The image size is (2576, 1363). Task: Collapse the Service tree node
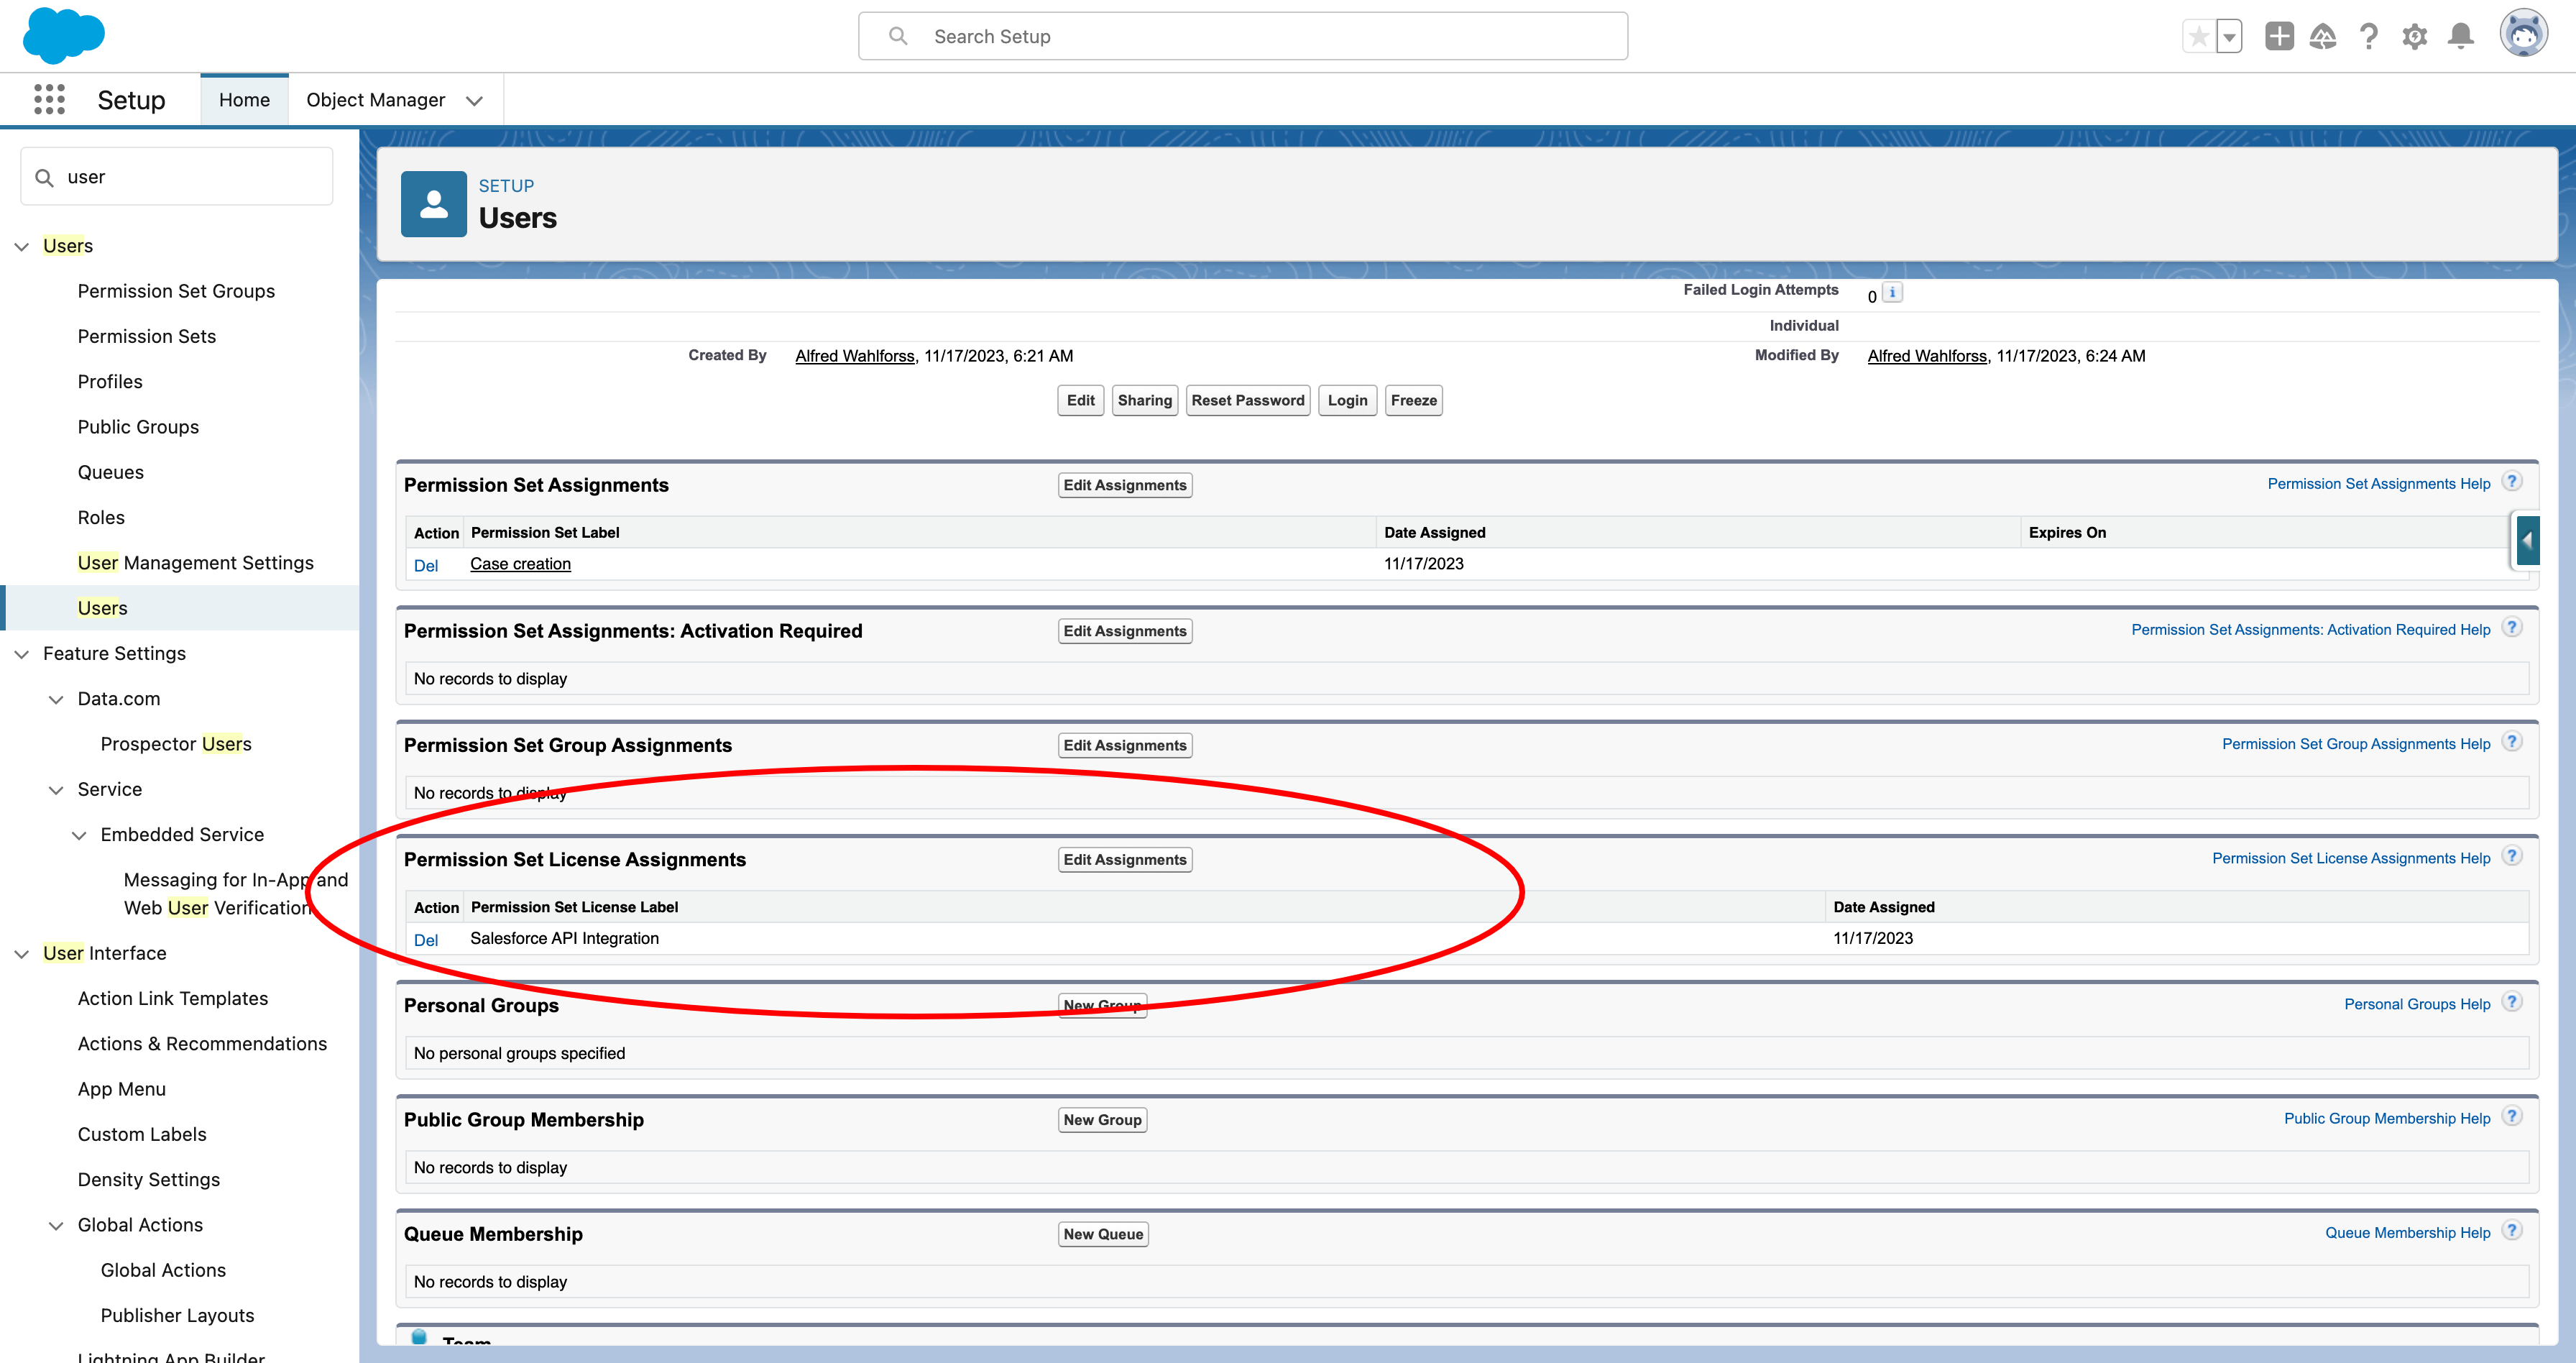pos(56,790)
